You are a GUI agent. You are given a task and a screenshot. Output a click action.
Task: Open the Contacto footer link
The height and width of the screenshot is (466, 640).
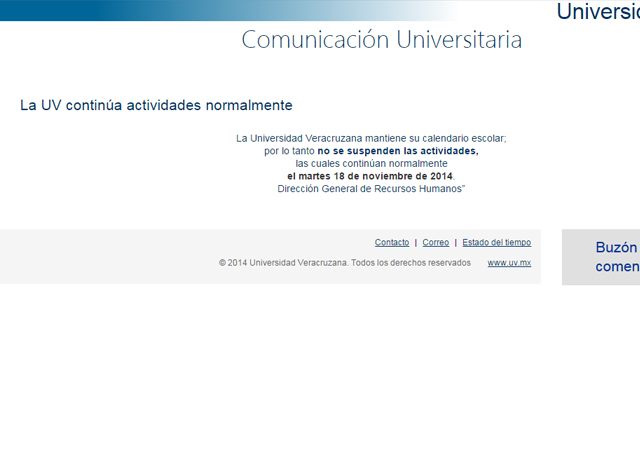point(391,243)
